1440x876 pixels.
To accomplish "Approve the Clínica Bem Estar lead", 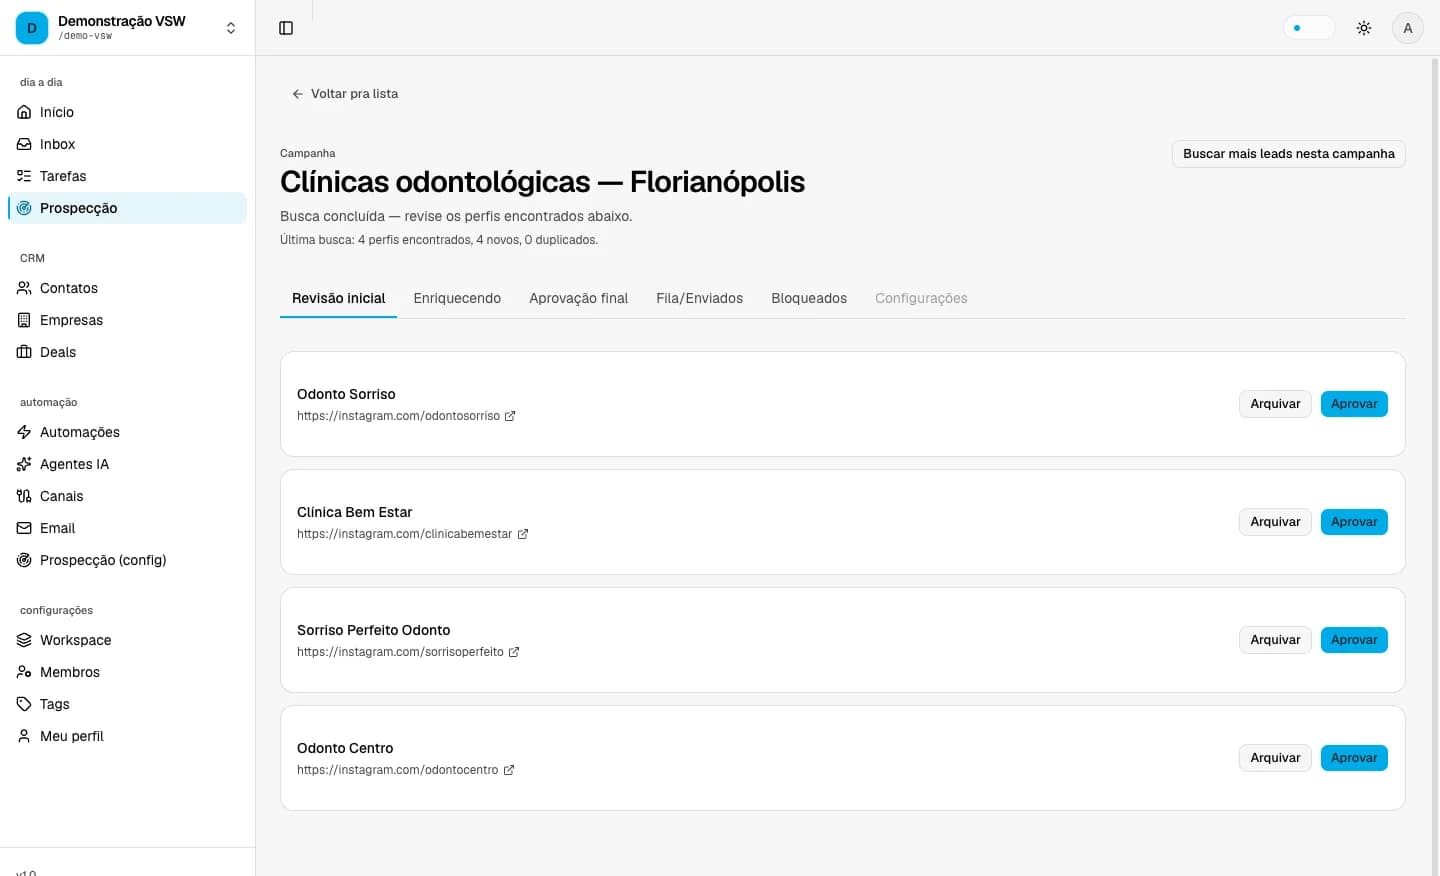I will pyautogui.click(x=1354, y=522).
